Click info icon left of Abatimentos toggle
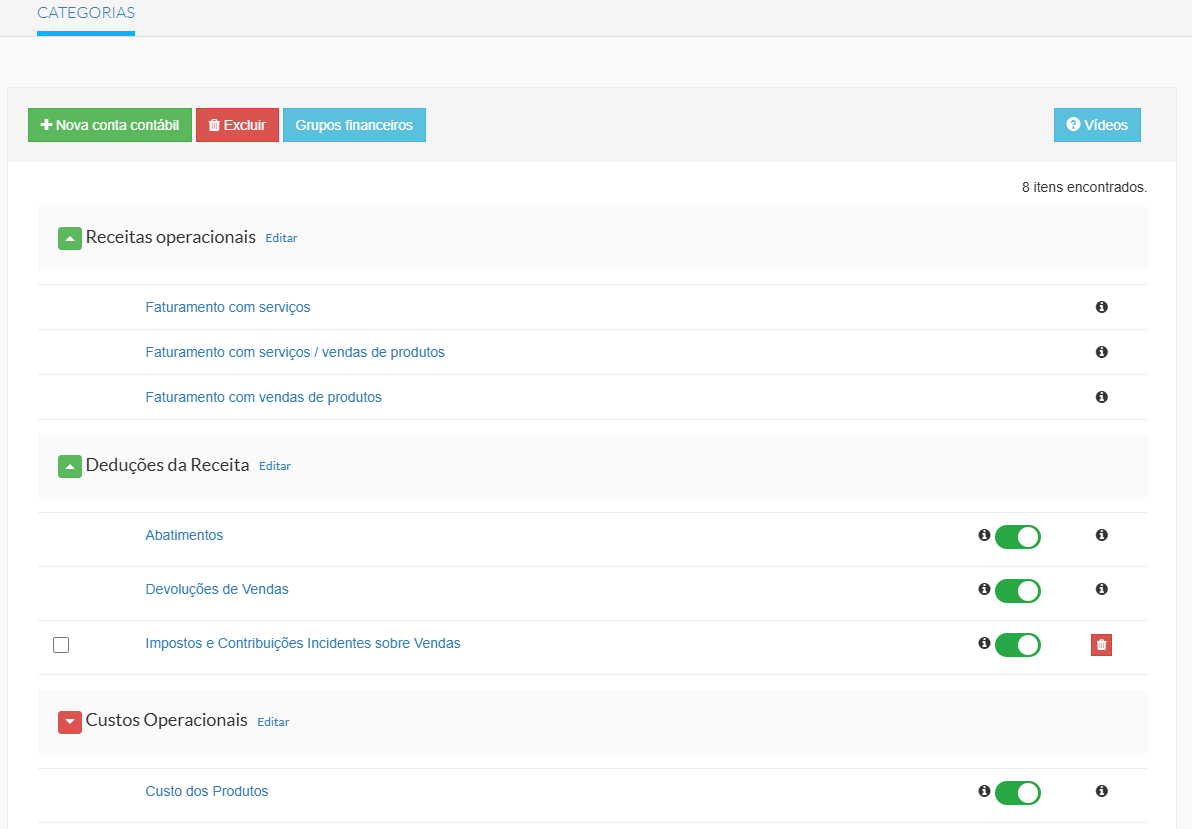 click(x=984, y=535)
